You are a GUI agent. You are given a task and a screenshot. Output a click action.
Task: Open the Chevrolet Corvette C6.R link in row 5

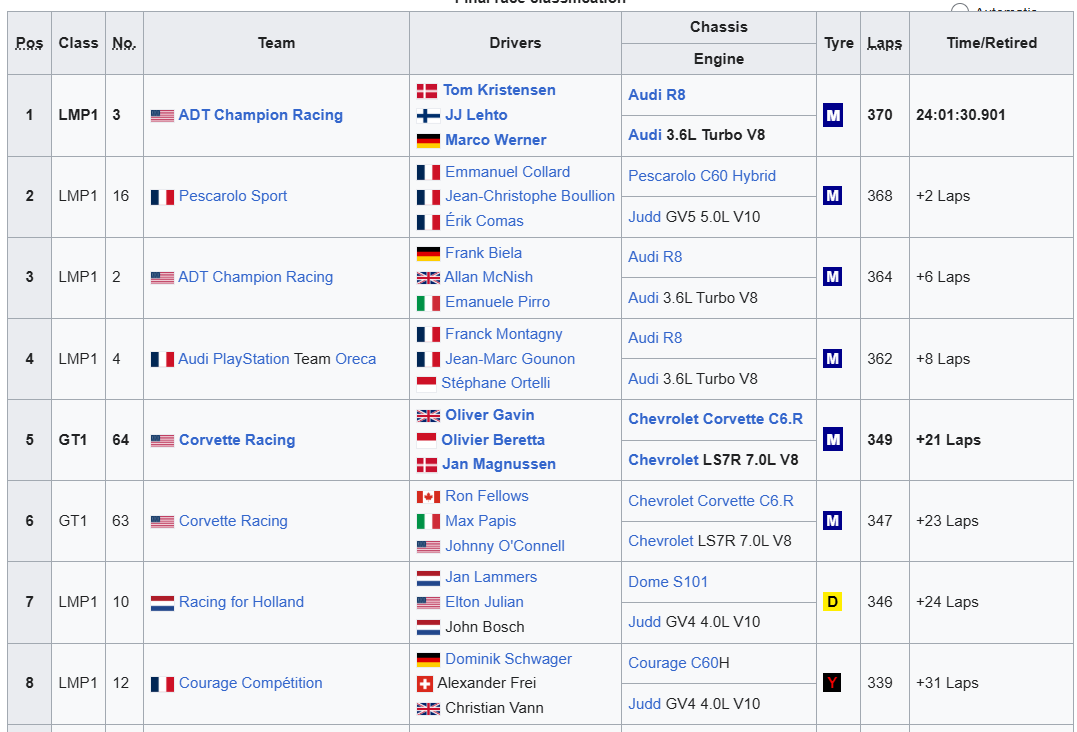point(715,419)
